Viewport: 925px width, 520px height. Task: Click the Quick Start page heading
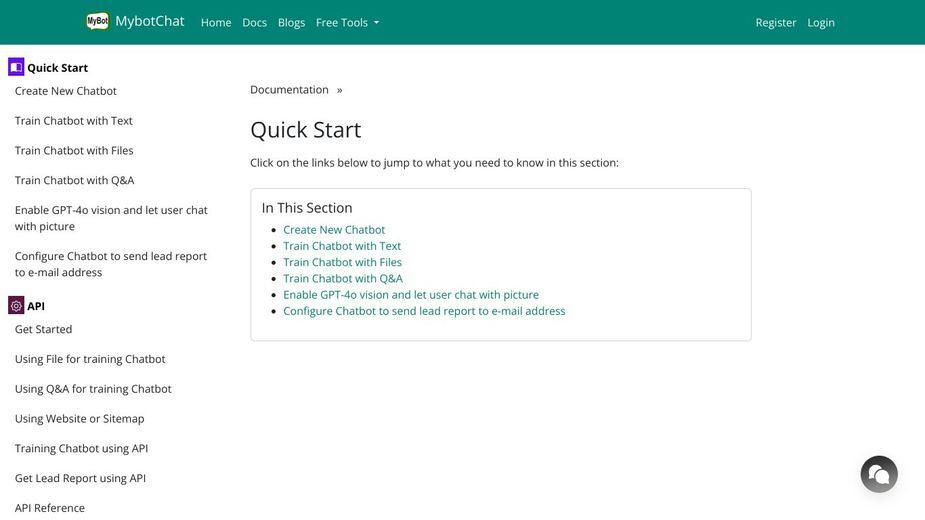point(306,130)
